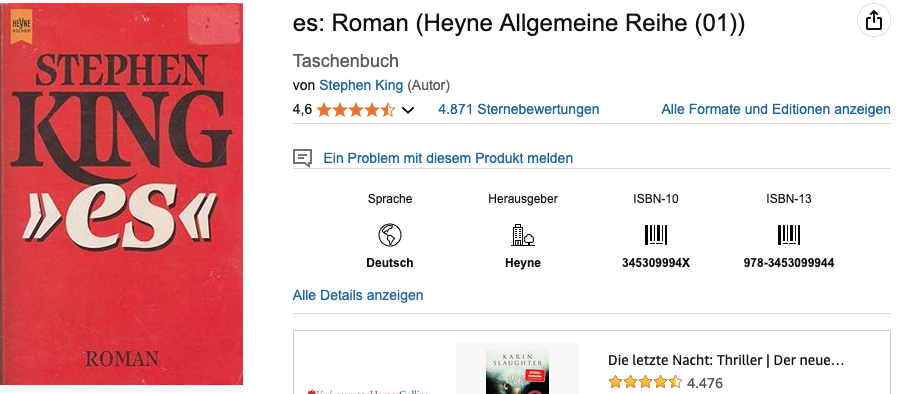The width and height of the screenshot is (905, 394).
Task: Click Ein Problem mit diesem Produkt melden
Action: click(x=448, y=158)
